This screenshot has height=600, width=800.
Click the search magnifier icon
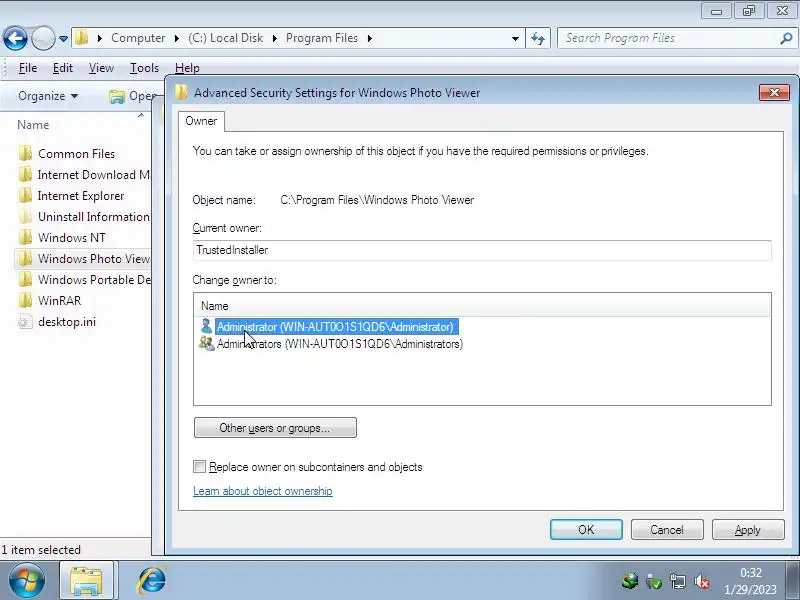[x=786, y=38]
